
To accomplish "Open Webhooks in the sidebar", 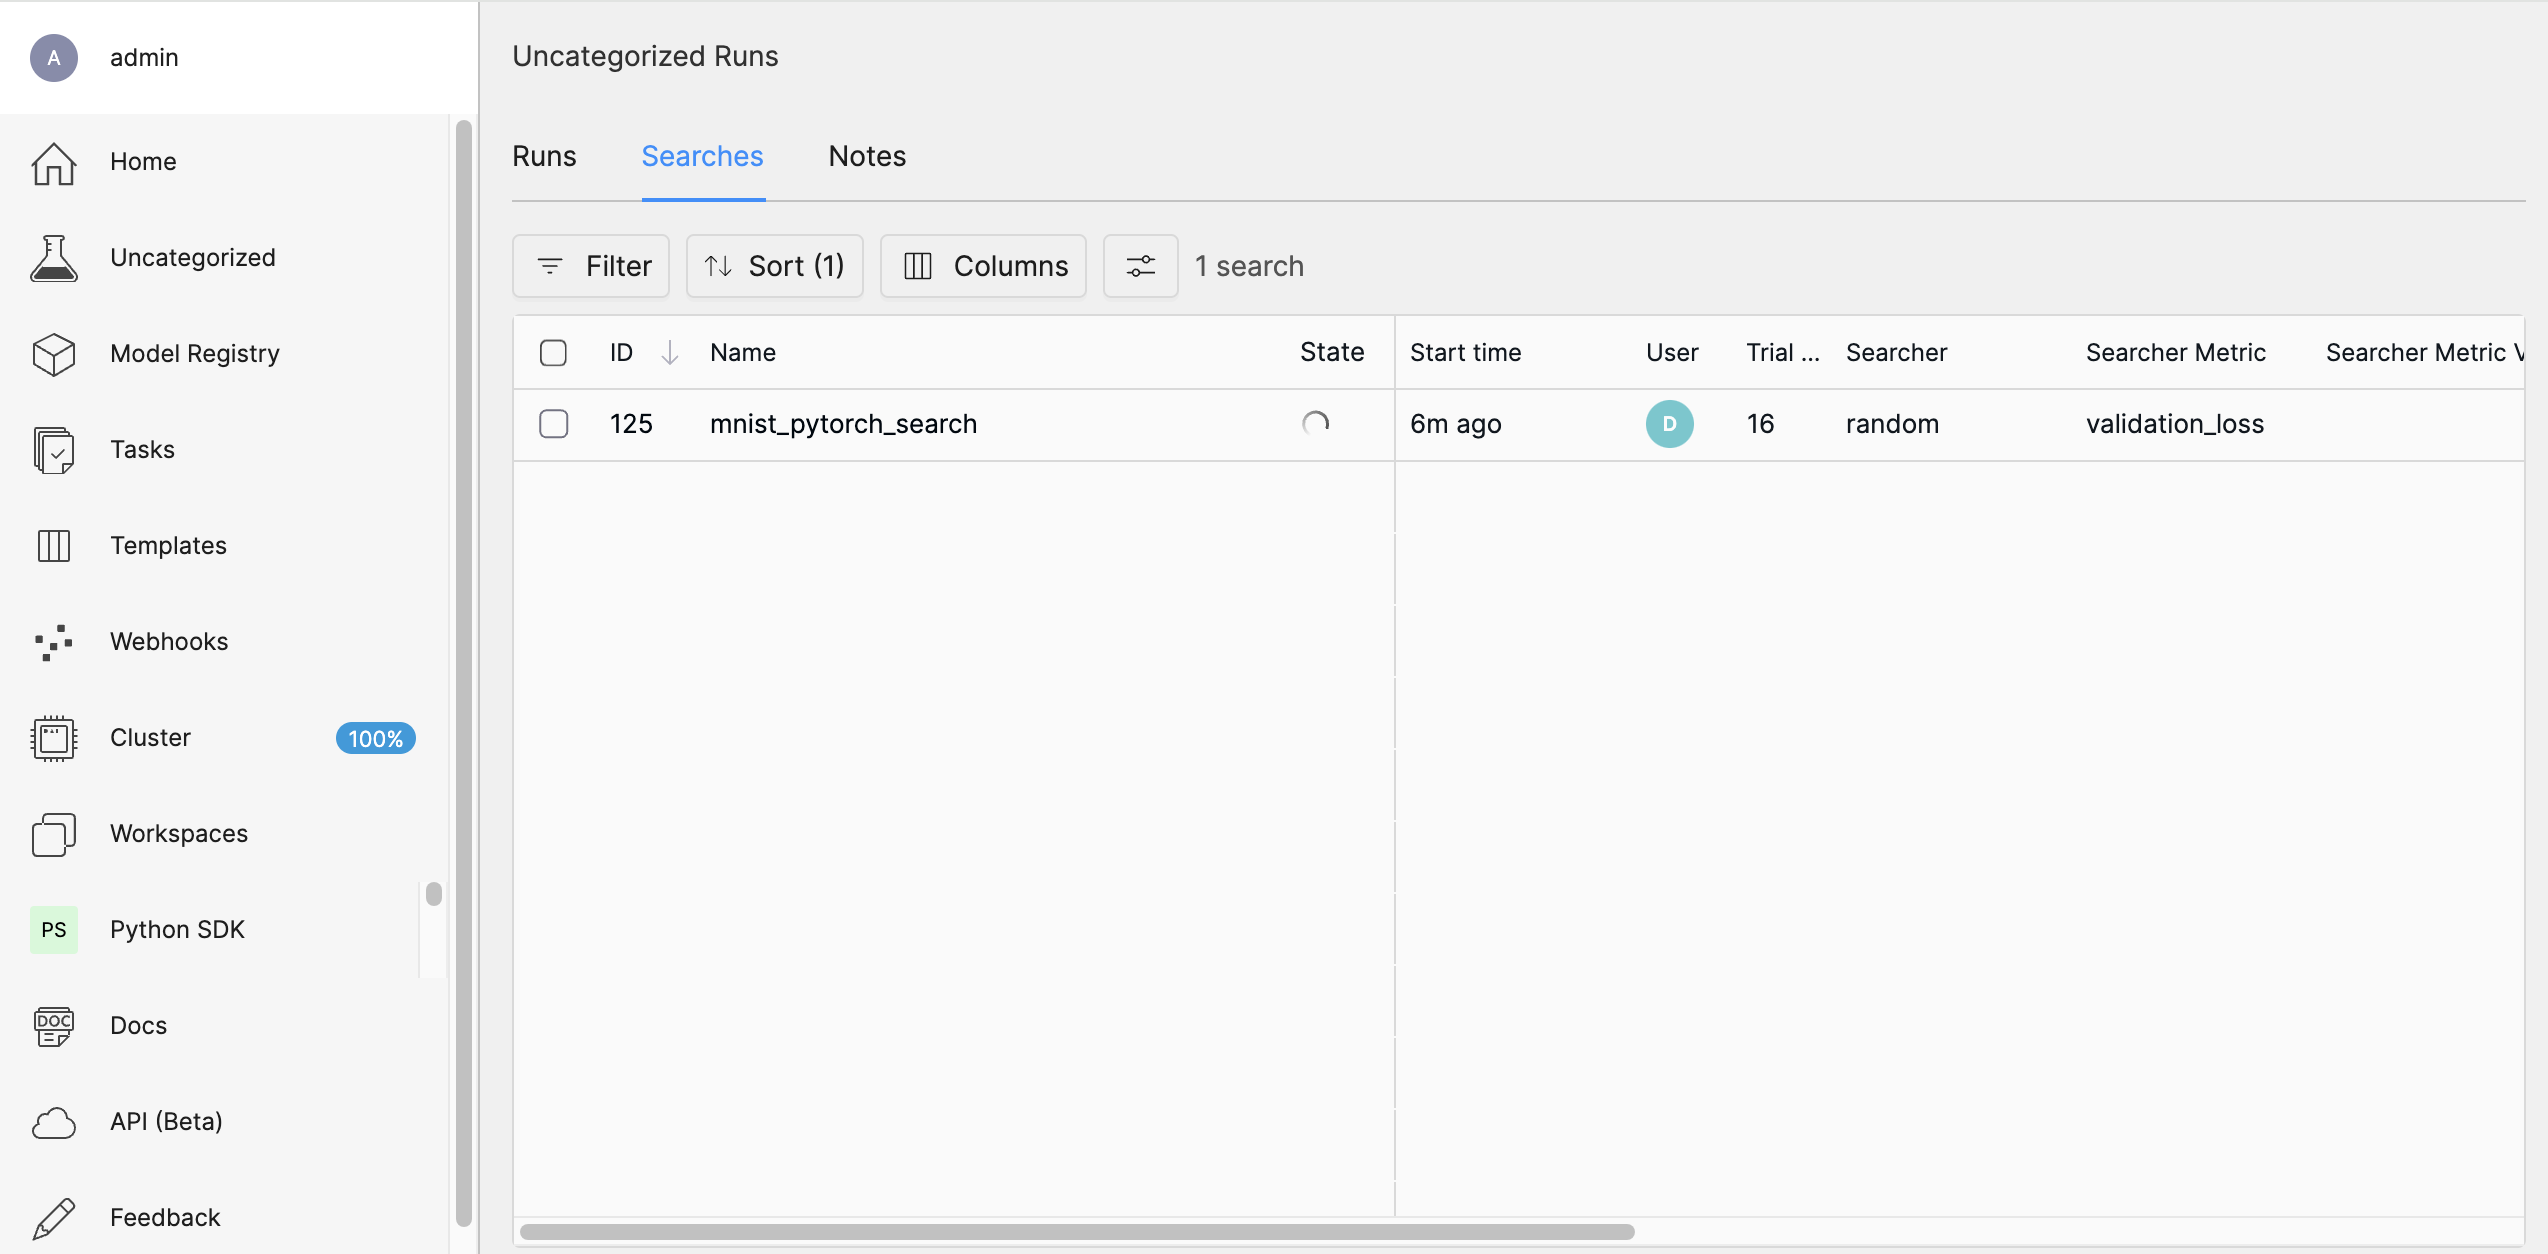I will click(x=170, y=642).
